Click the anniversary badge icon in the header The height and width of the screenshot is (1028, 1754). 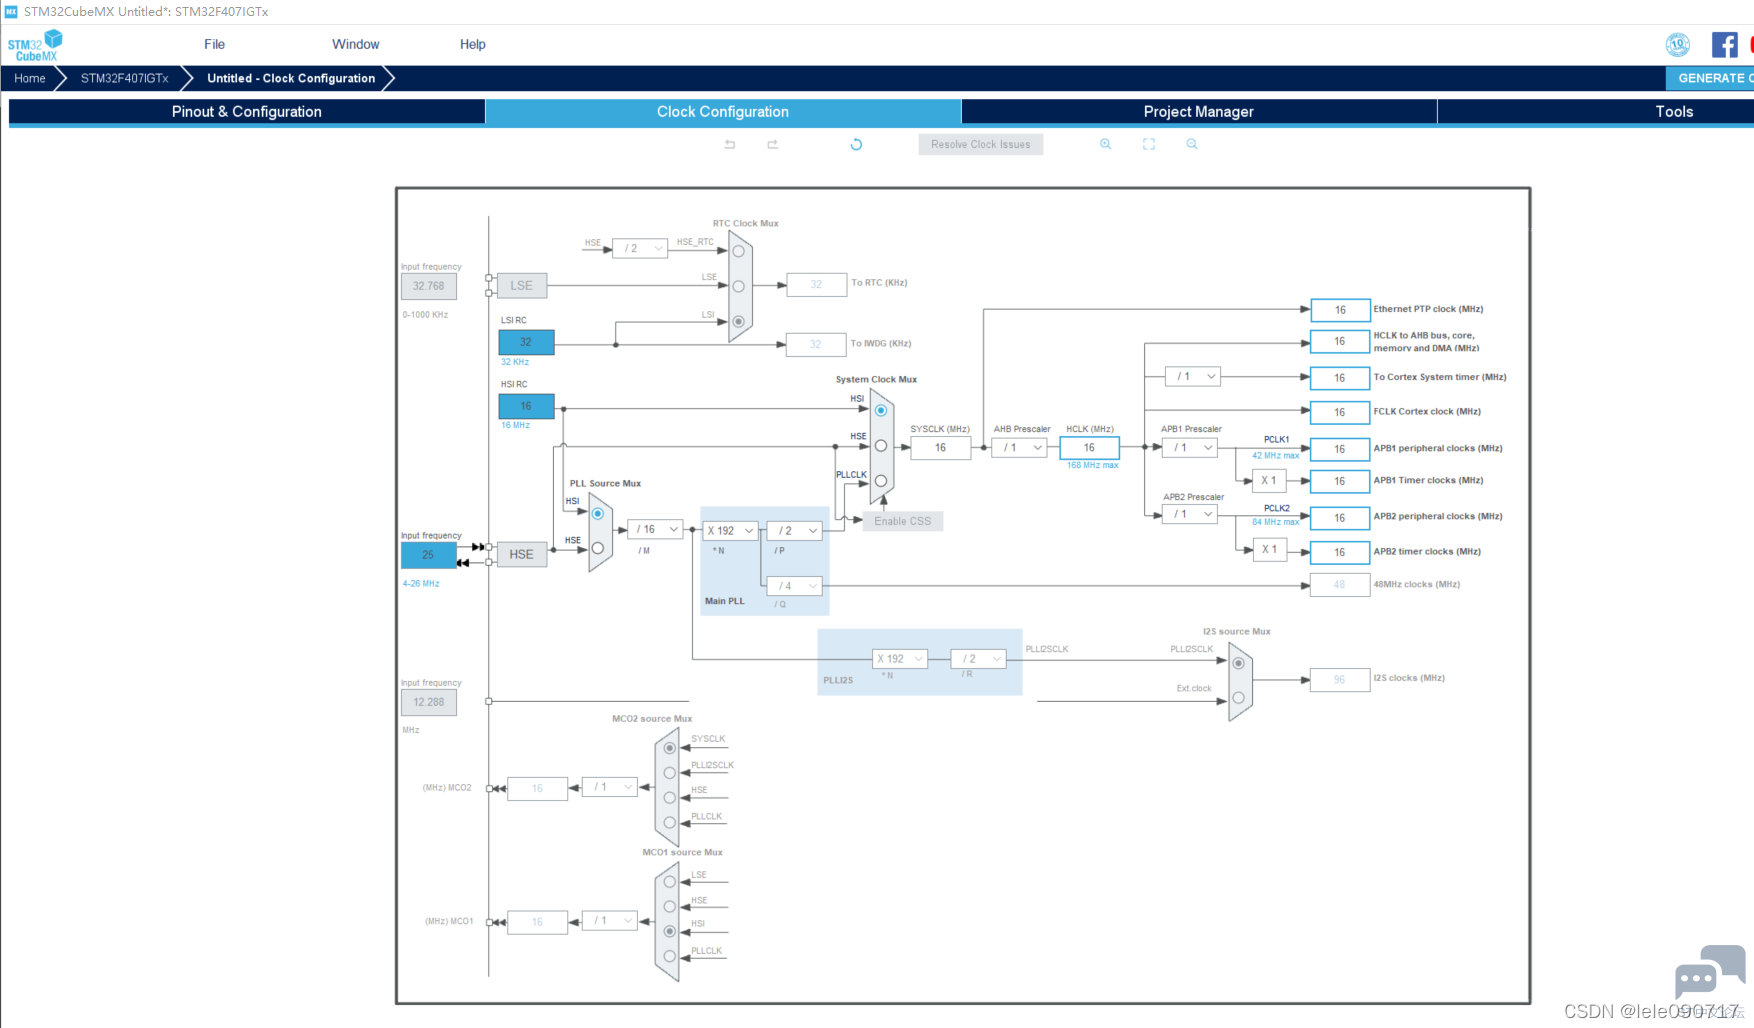1678,44
